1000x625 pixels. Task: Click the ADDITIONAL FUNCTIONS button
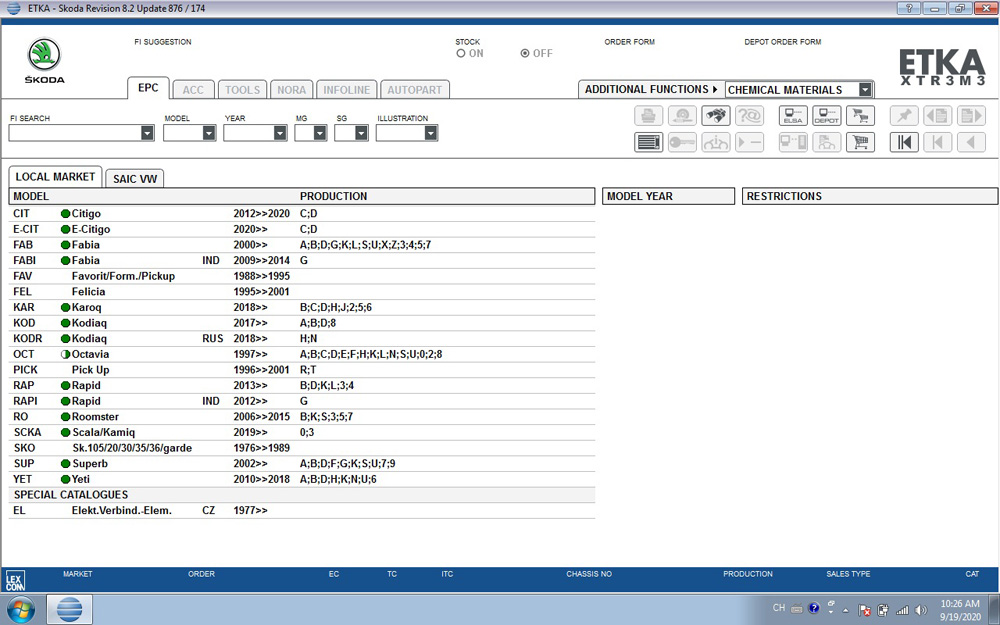tap(651, 89)
